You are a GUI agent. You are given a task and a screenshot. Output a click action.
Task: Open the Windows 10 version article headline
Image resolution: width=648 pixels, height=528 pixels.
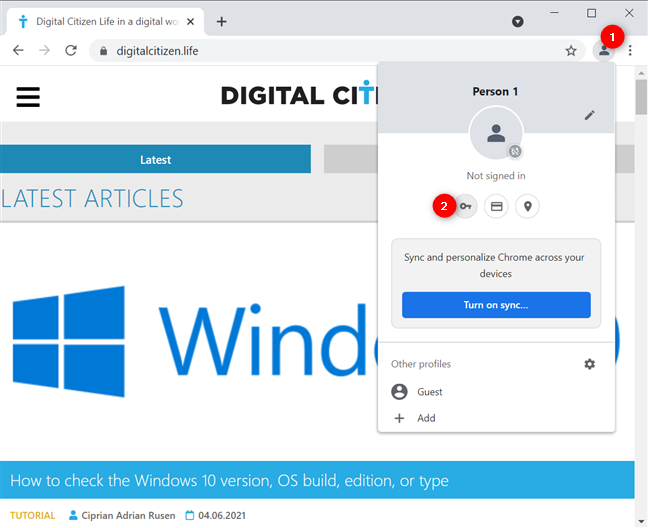coord(229,480)
